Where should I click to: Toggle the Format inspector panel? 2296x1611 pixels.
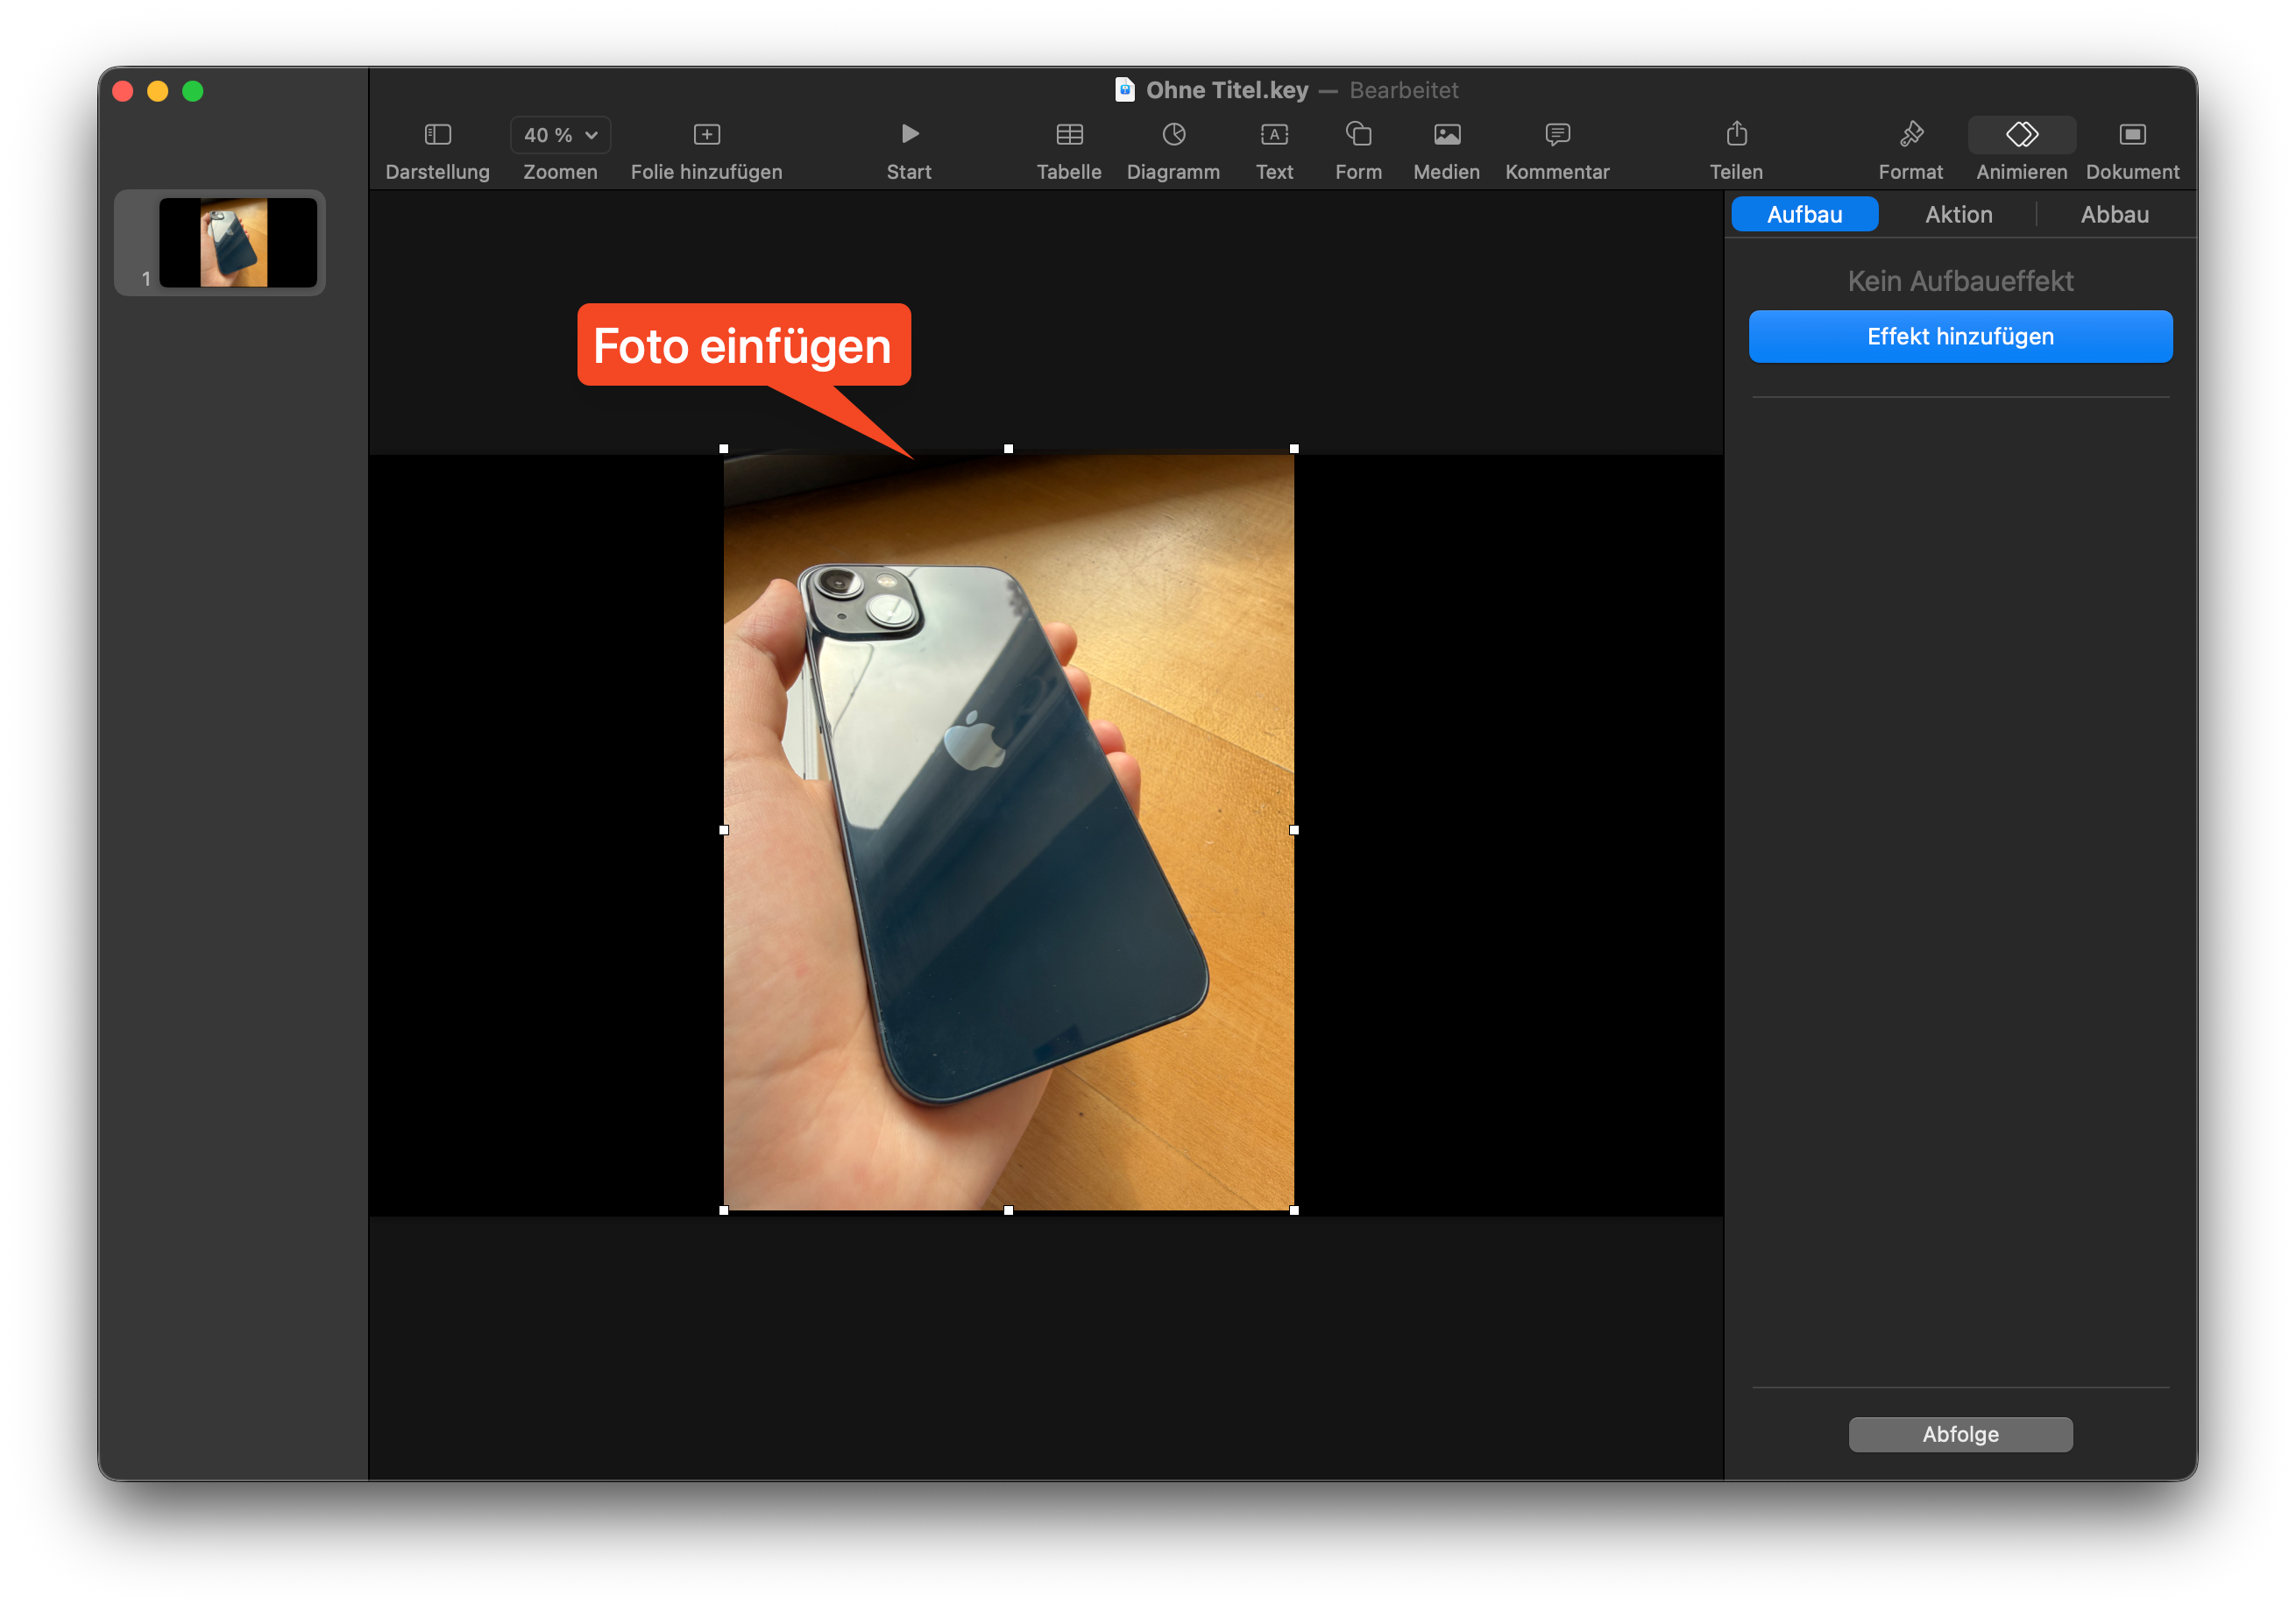pos(1910,134)
